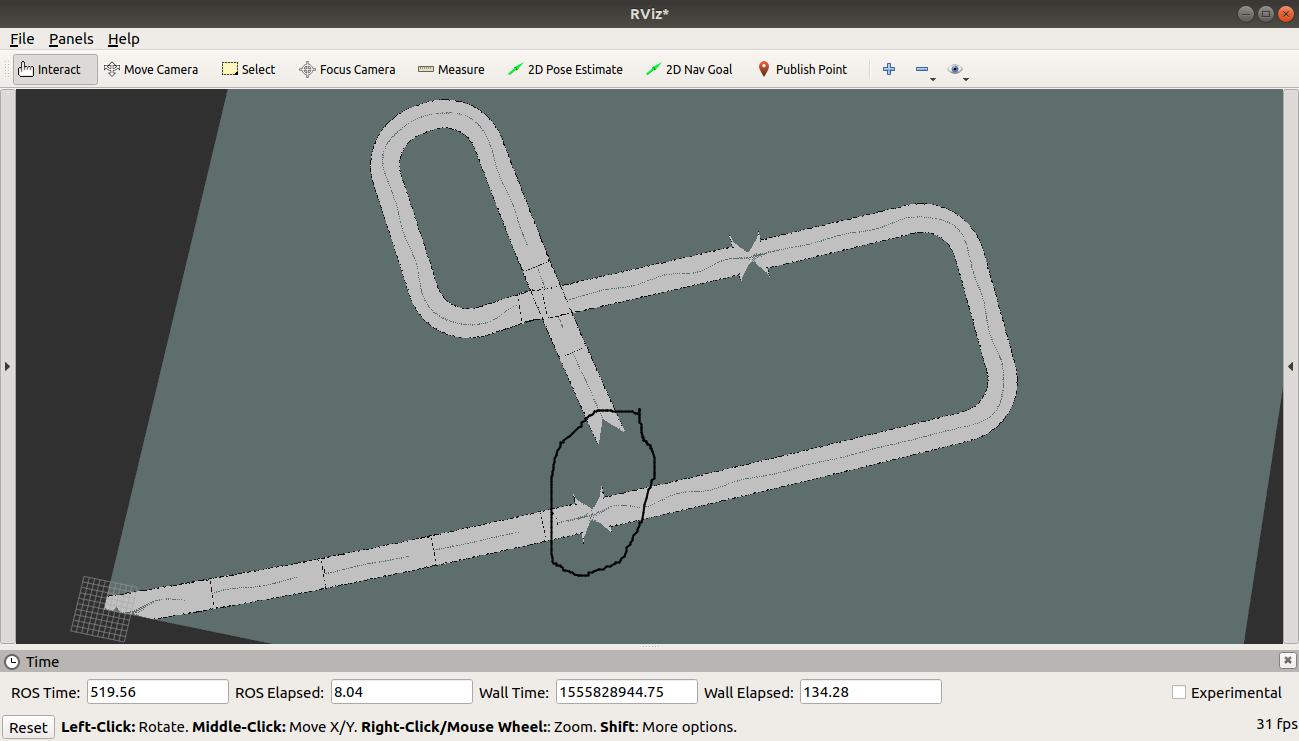
Task: Click the Focus Camera tool
Action: click(x=347, y=69)
